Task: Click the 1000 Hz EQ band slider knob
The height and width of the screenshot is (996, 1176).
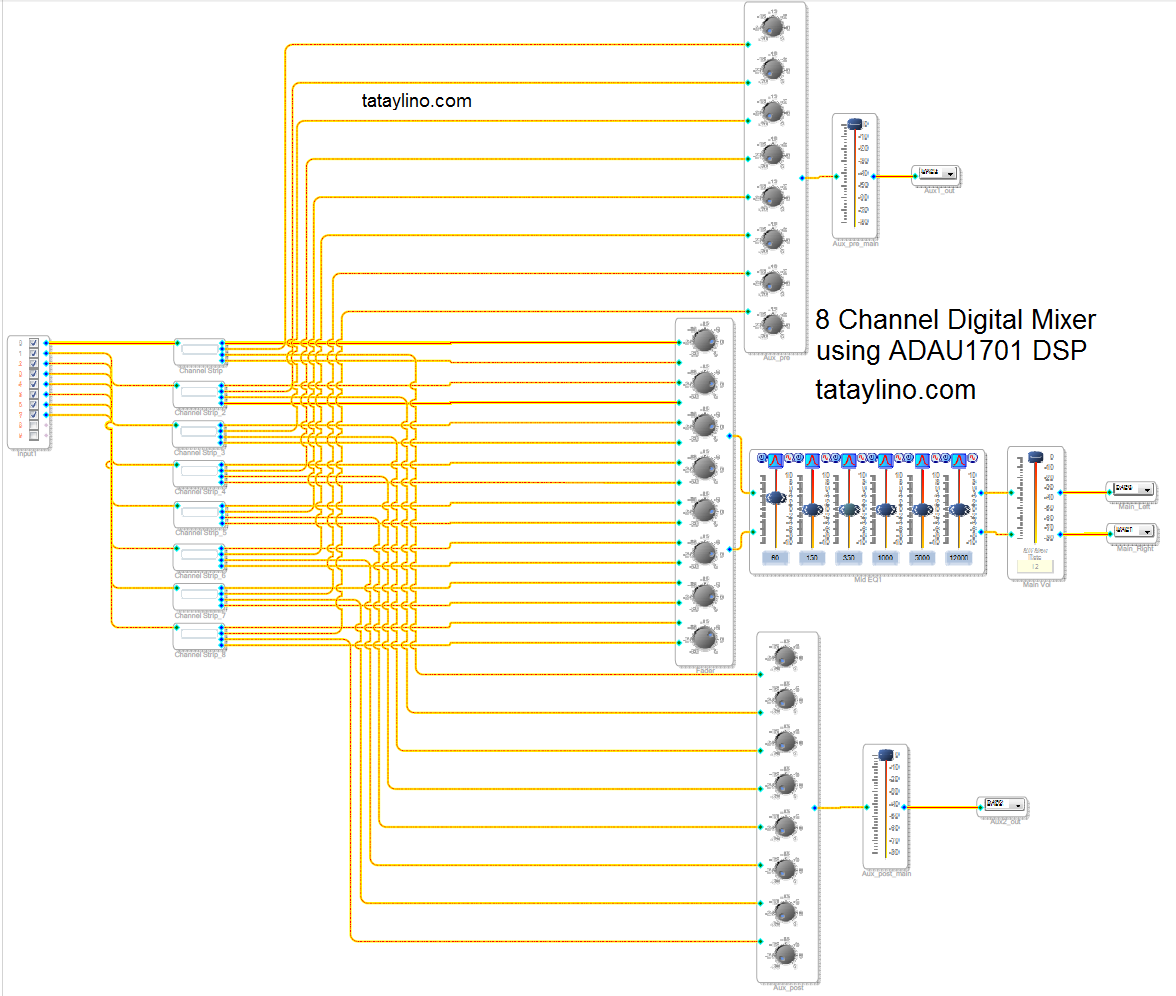Action: click(886, 510)
